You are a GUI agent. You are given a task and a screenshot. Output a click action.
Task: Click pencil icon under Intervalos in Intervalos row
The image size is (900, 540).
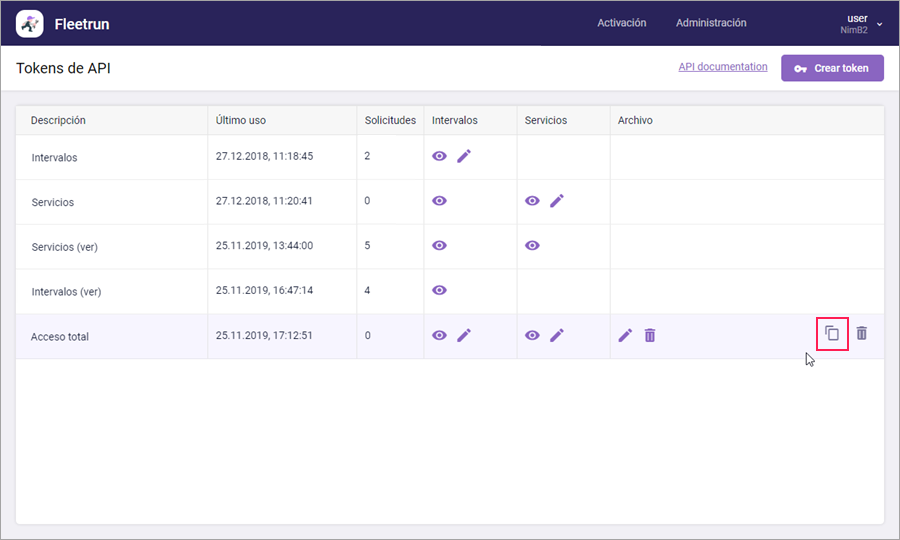point(464,156)
